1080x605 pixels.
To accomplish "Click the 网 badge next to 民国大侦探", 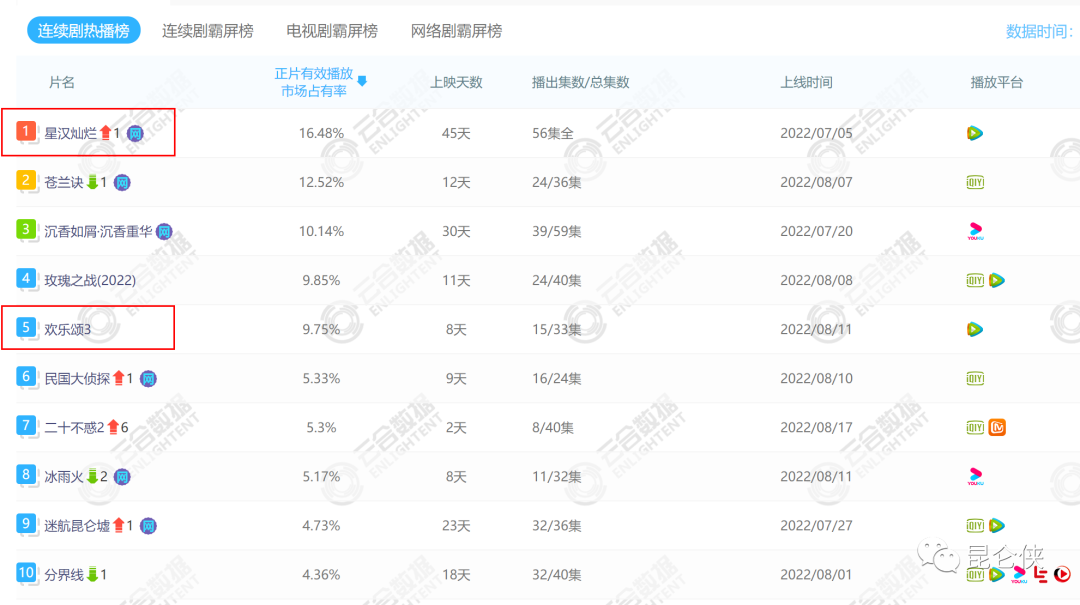I will (x=148, y=378).
